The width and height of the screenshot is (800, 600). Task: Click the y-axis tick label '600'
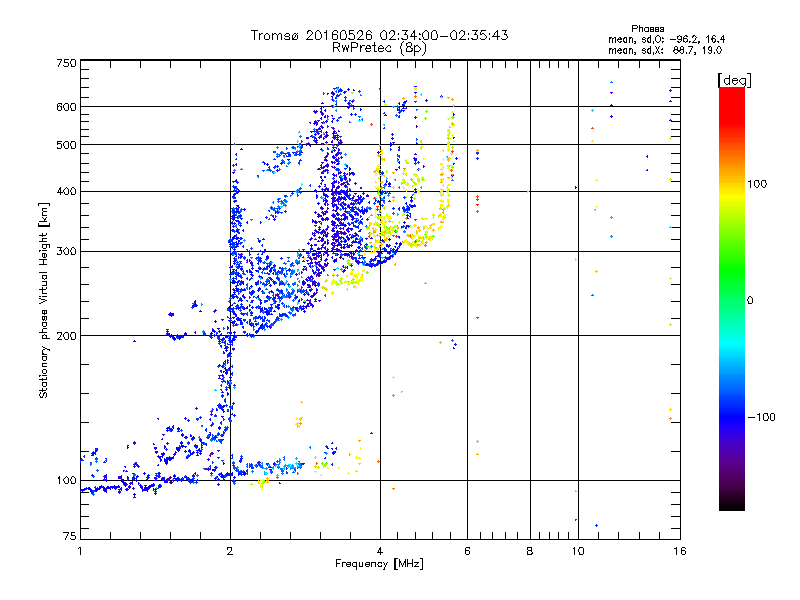(x=66, y=107)
